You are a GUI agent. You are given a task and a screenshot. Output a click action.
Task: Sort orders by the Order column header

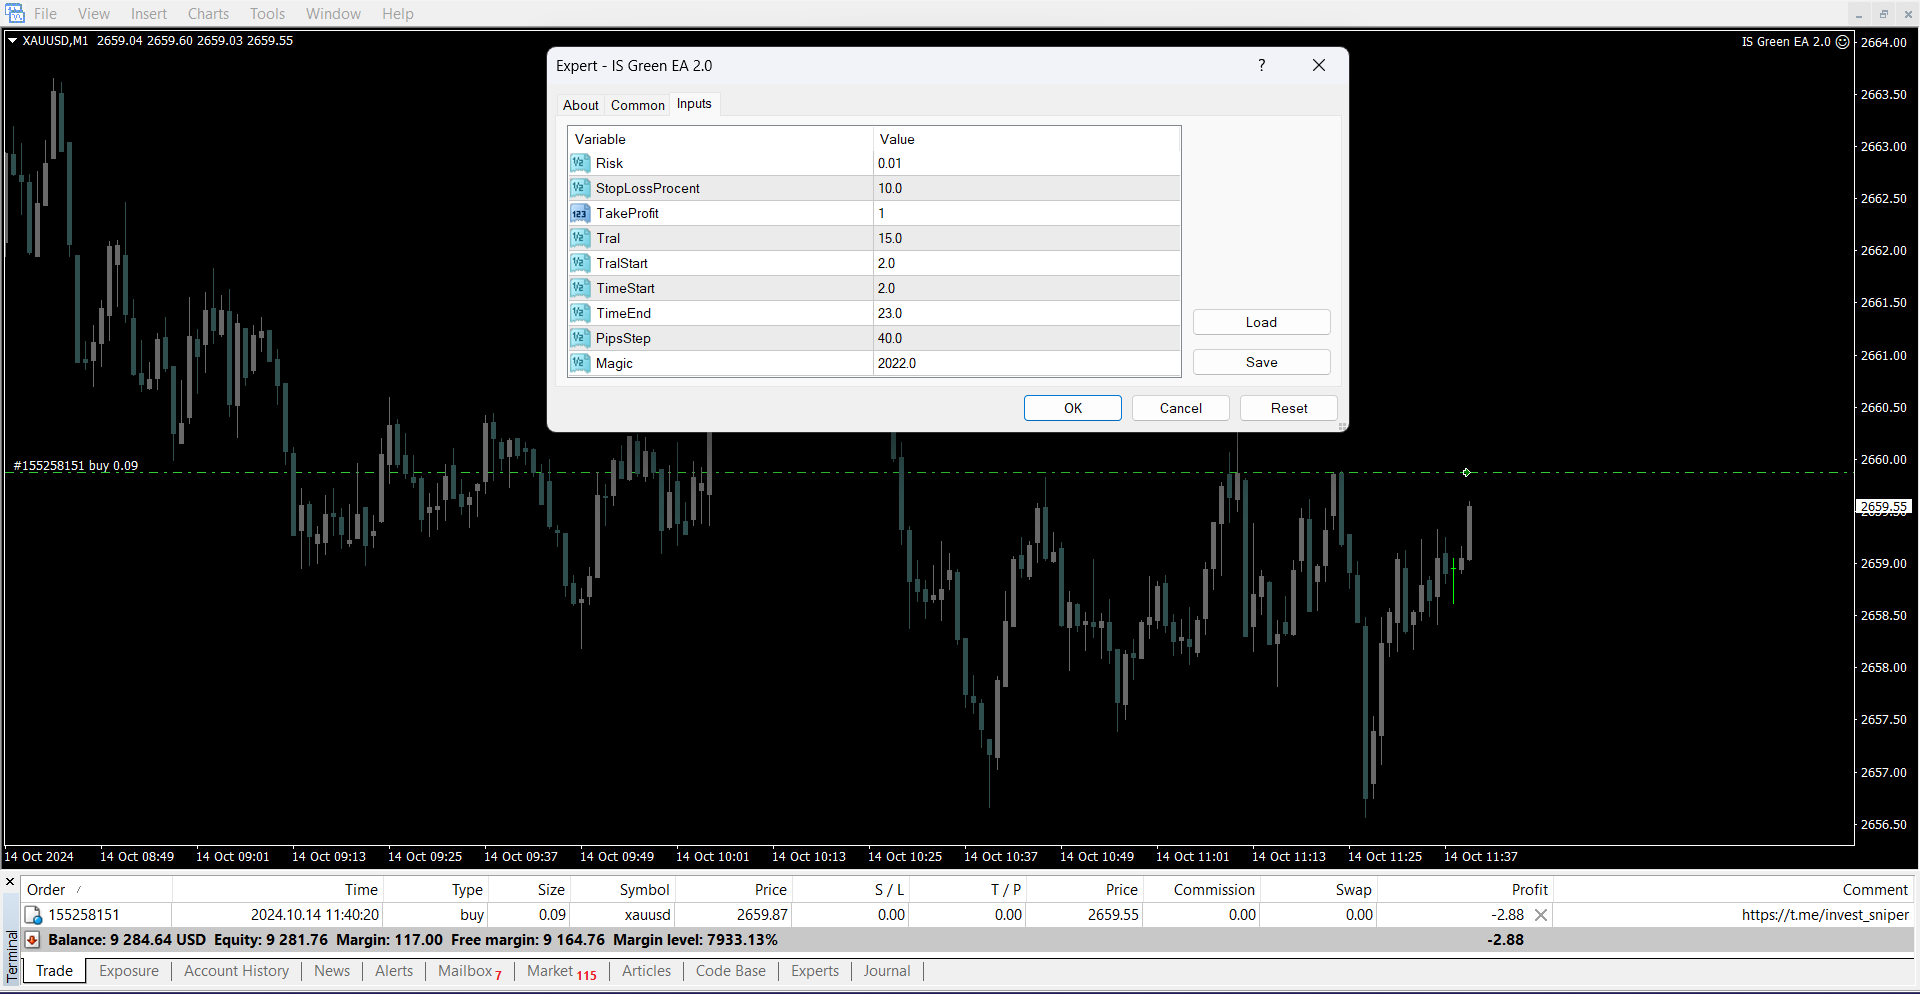point(46,890)
